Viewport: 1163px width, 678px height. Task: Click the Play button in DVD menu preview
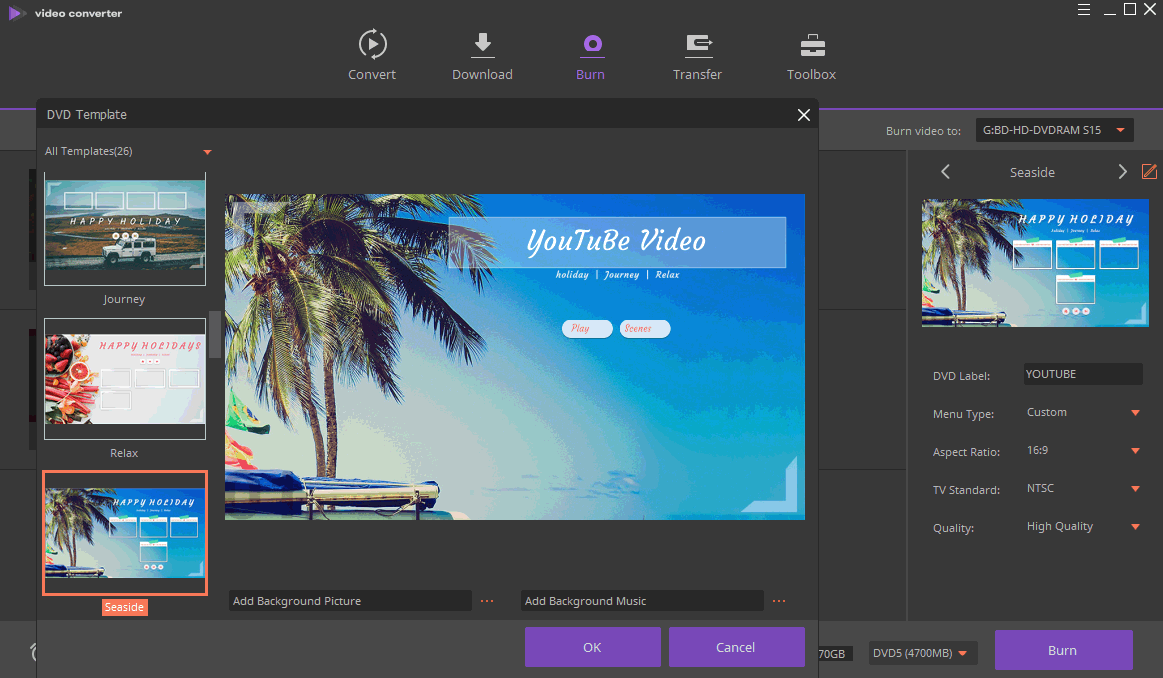587,329
